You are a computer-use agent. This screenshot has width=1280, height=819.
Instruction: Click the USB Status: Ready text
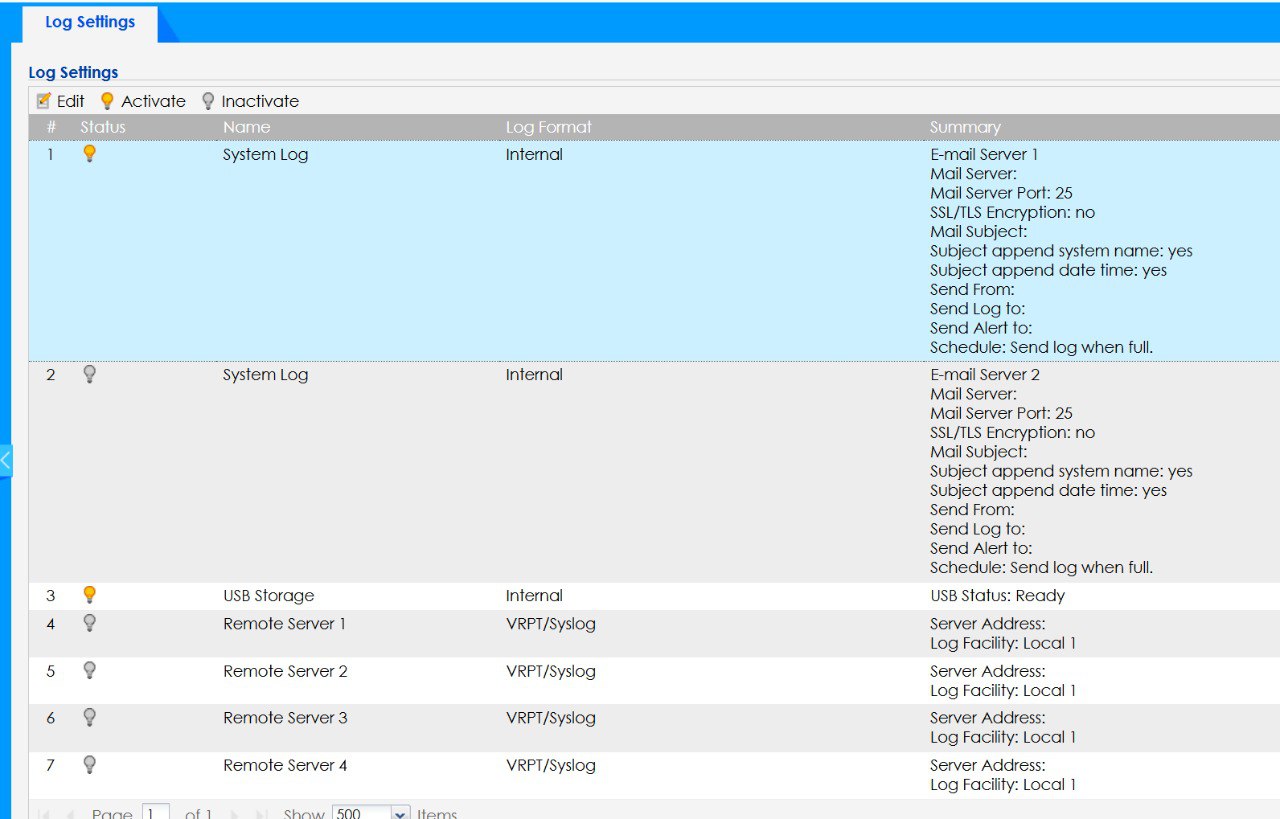pos(997,595)
